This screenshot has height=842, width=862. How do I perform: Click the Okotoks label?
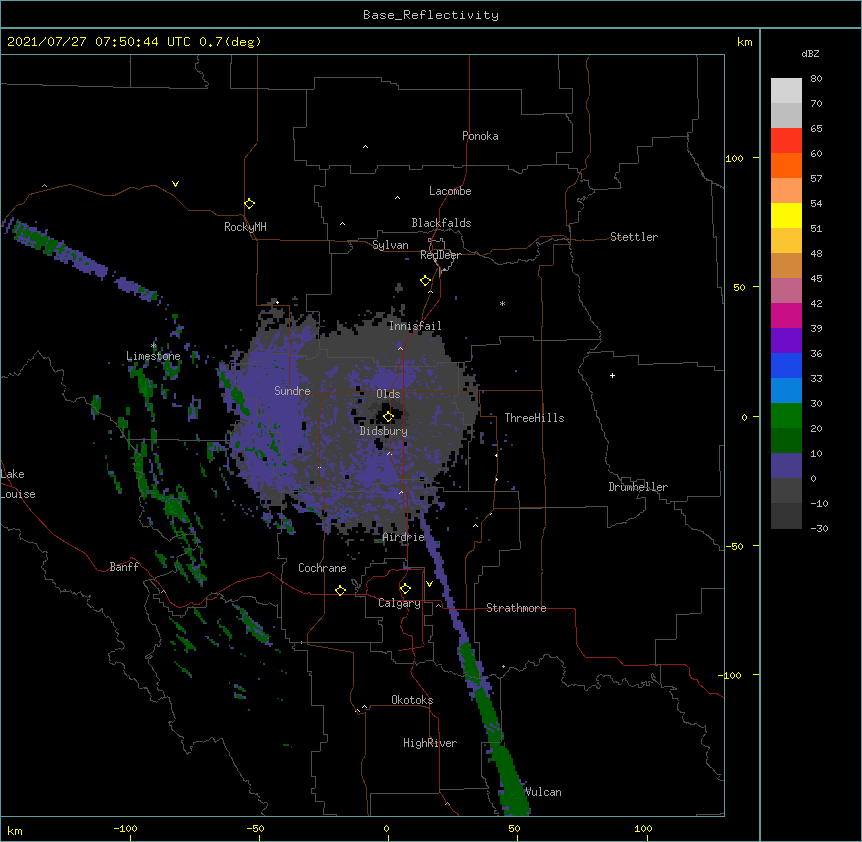tap(412, 700)
